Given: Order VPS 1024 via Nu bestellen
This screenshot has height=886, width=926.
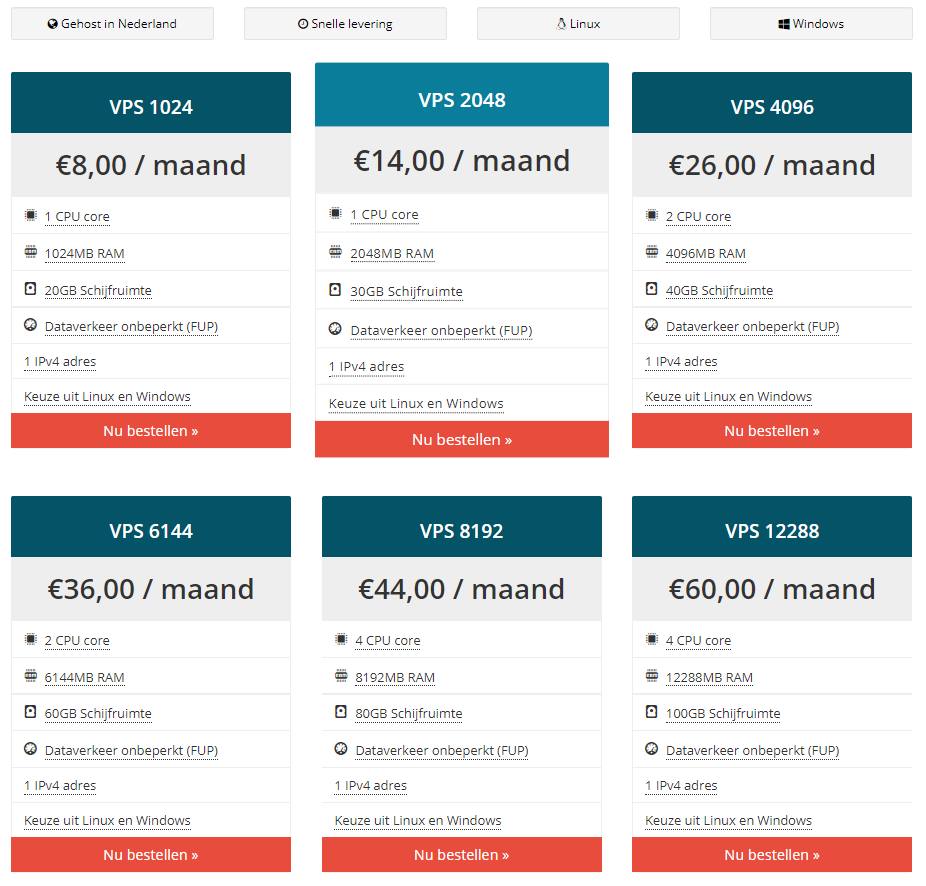Looking at the screenshot, I should click(x=151, y=431).
